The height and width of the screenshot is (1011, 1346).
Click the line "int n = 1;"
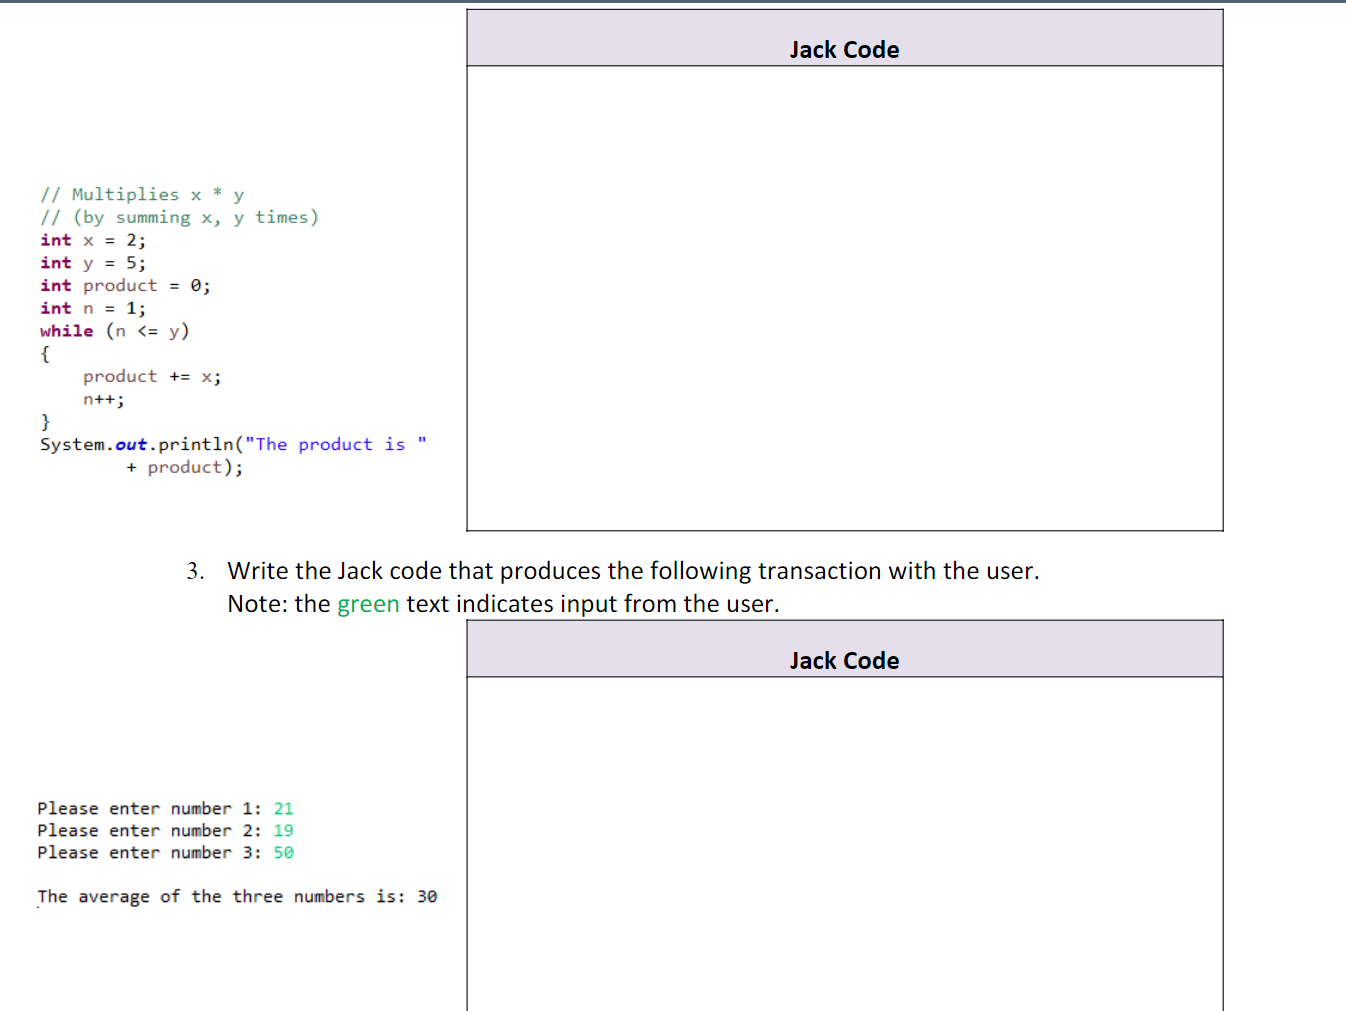click(x=92, y=308)
